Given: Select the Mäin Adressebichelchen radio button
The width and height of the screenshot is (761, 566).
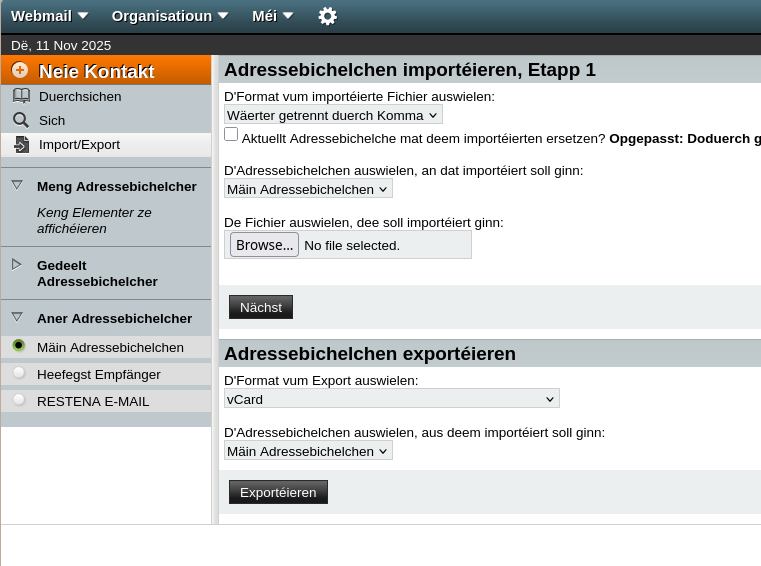Looking at the screenshot, I should 19,346.
